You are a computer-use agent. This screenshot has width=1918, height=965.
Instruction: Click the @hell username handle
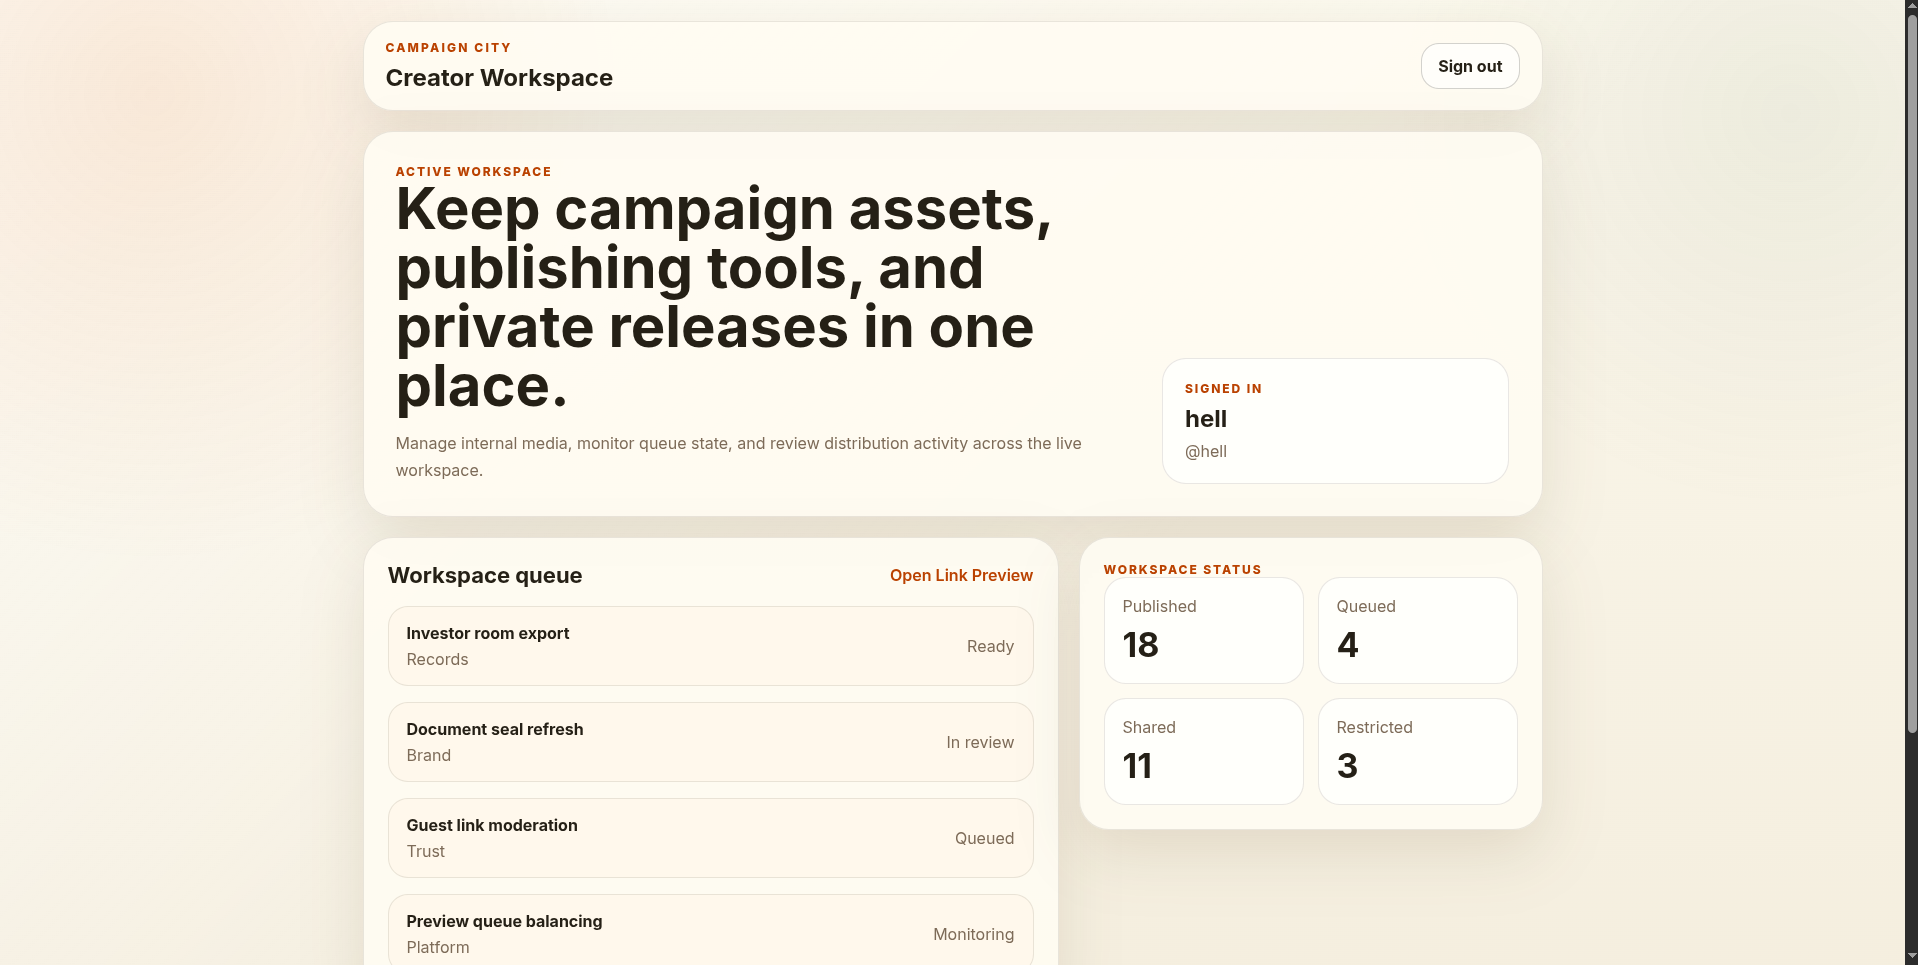point(1205,452)
